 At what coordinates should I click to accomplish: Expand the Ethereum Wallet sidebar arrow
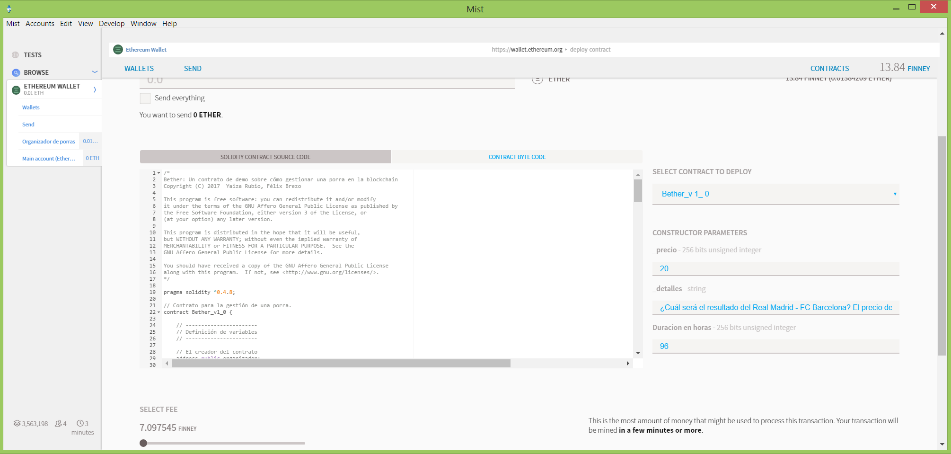click(x=95, y=90)
